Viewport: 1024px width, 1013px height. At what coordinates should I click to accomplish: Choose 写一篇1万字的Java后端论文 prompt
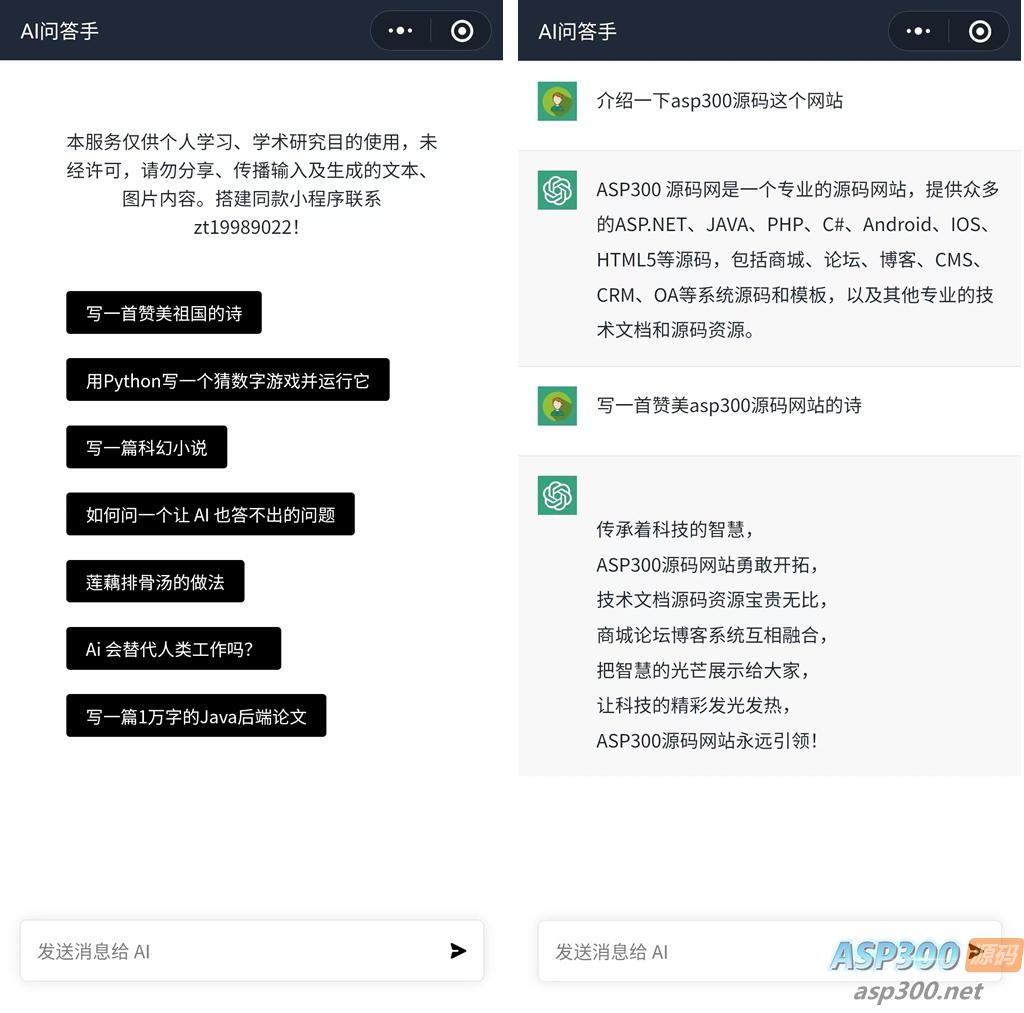(x=197, y=716)
